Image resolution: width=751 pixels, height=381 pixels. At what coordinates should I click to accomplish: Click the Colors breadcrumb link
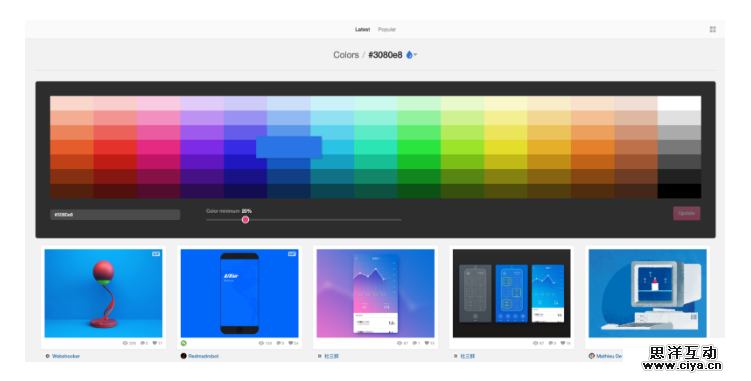[346, 55]
